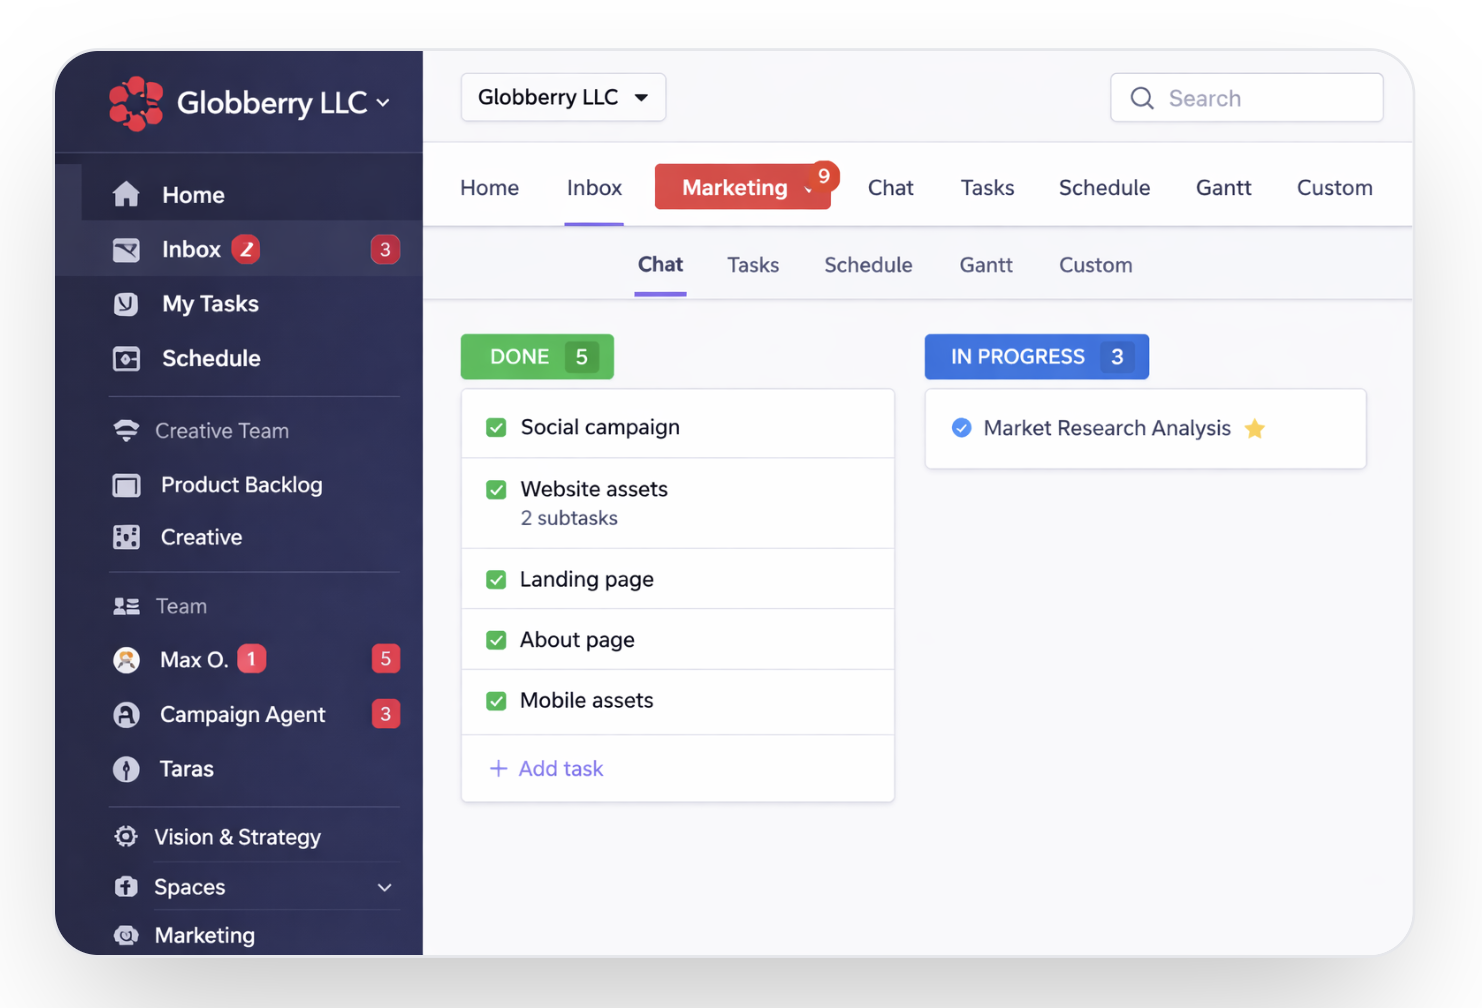Image resolution: width=1482 pixels, height=1008 pixels.
Task: Click the IN PROGRESS count badge 3
Action: (1117, 357)
